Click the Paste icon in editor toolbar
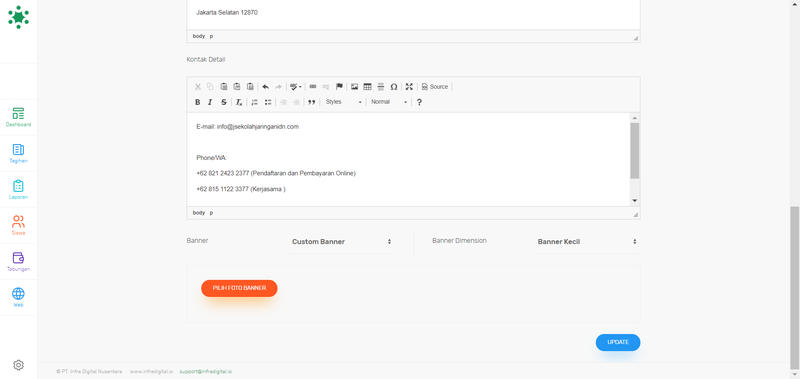The width and height of the screenshot is (800, 379). [x=223, y=87]
